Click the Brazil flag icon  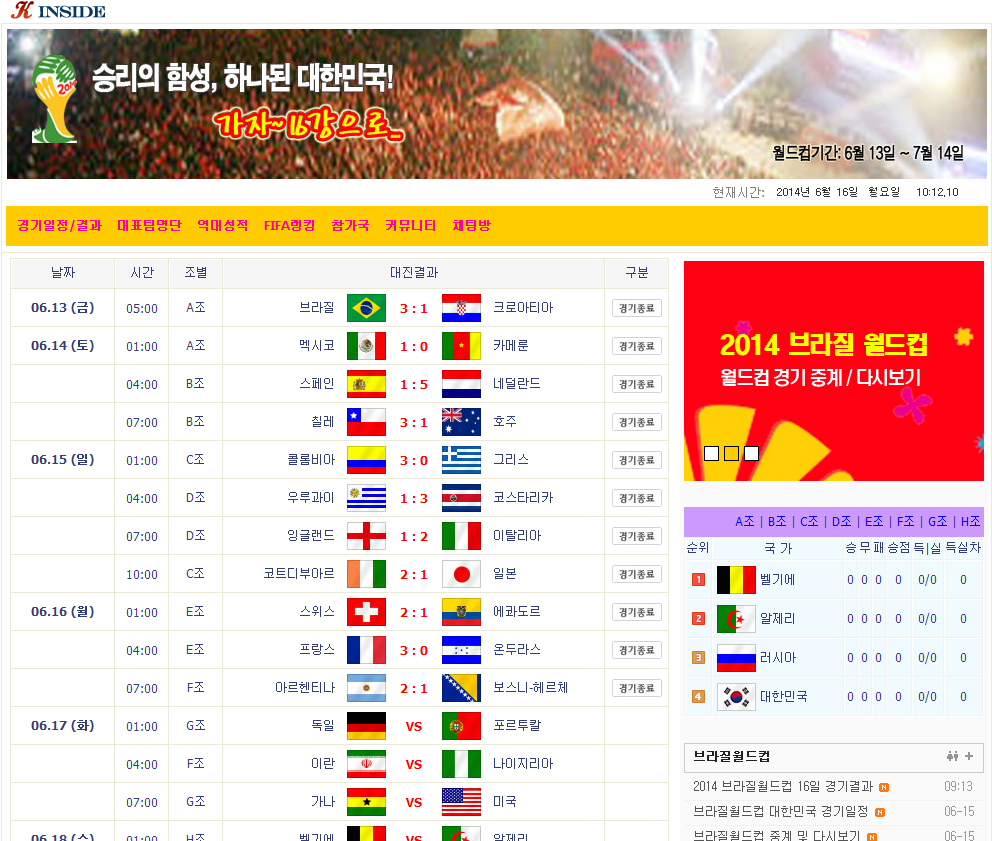[x=366, y=308]
